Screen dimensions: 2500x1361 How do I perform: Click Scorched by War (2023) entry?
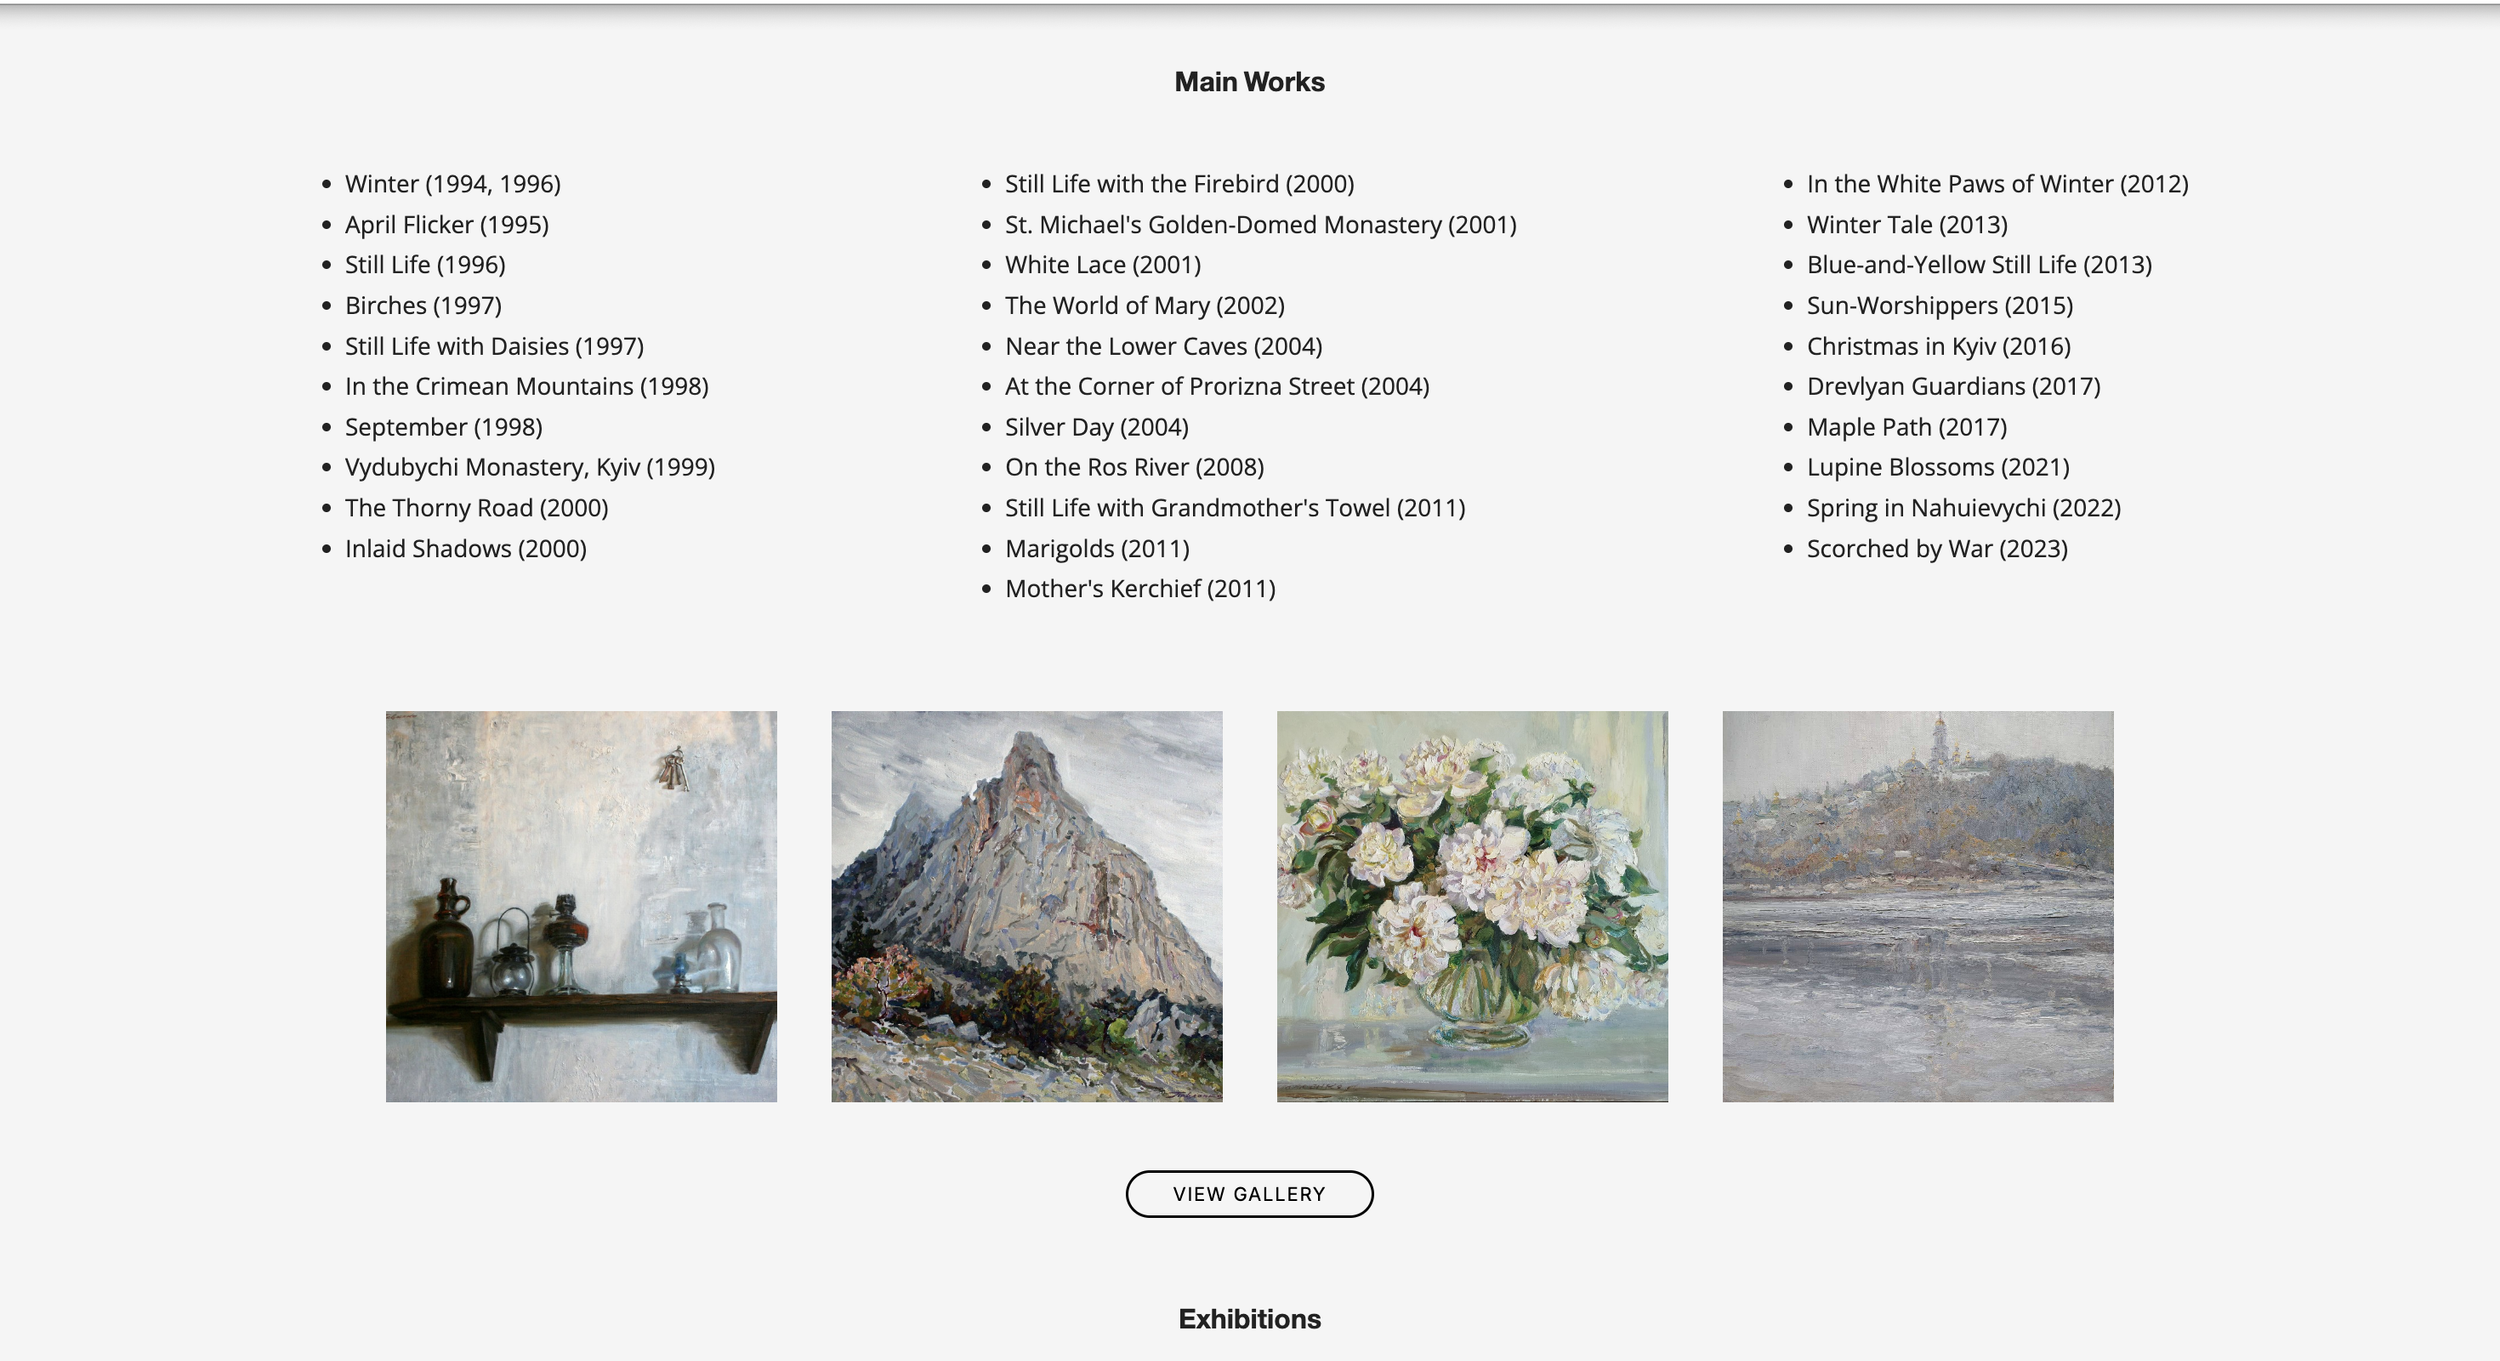[1937, 549]
